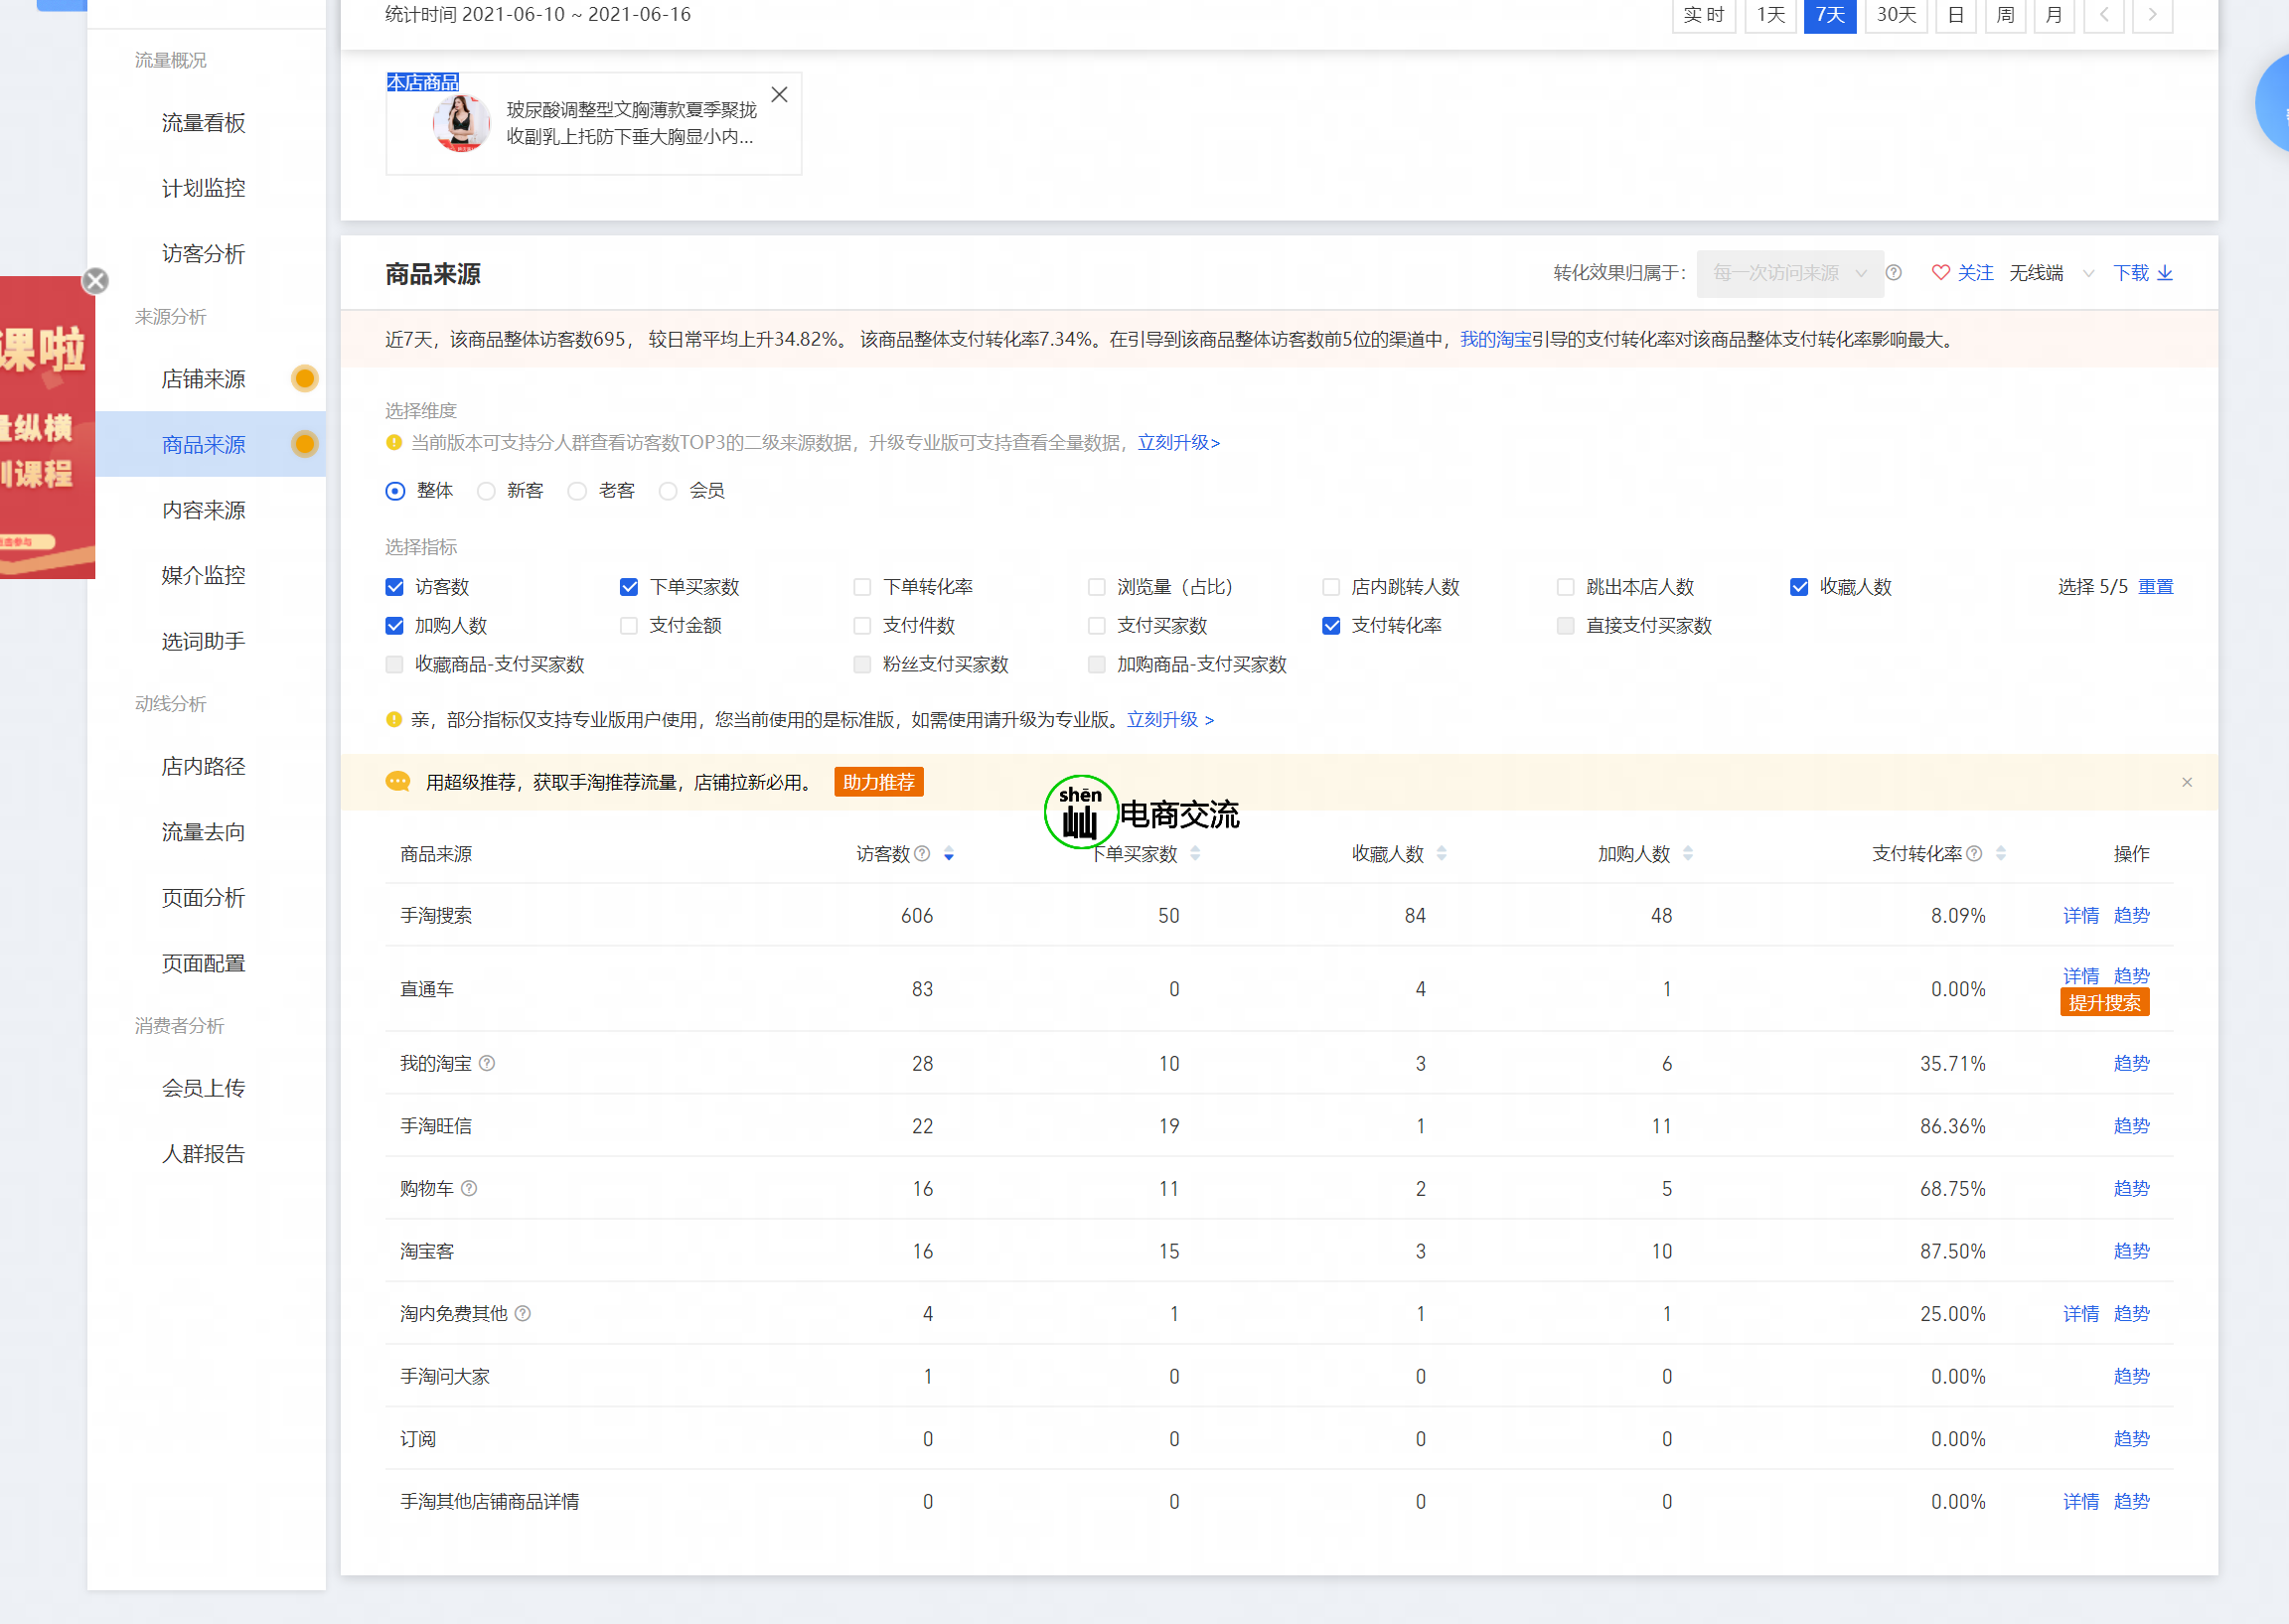Select the 7天 time range

[1830, 15]
